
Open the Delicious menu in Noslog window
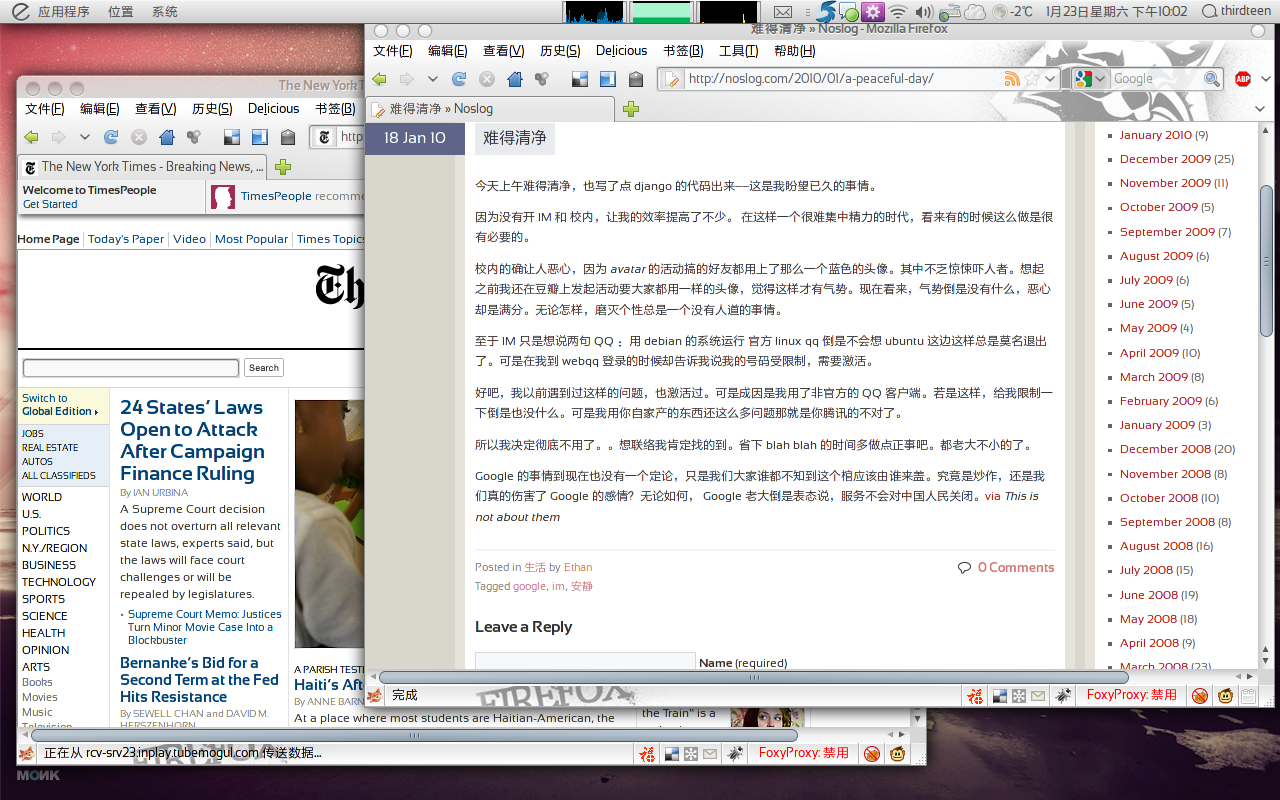pos(622,51)
